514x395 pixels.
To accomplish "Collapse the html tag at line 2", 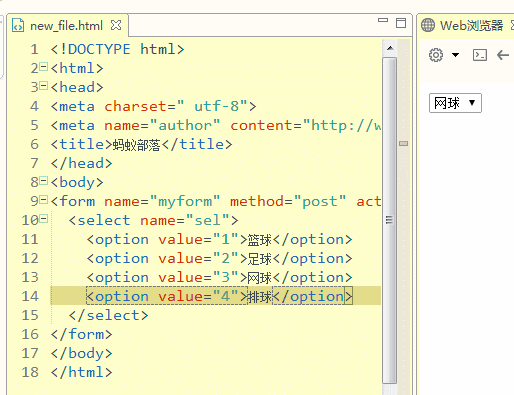I will pyautogui.click(x=44, y=67).
